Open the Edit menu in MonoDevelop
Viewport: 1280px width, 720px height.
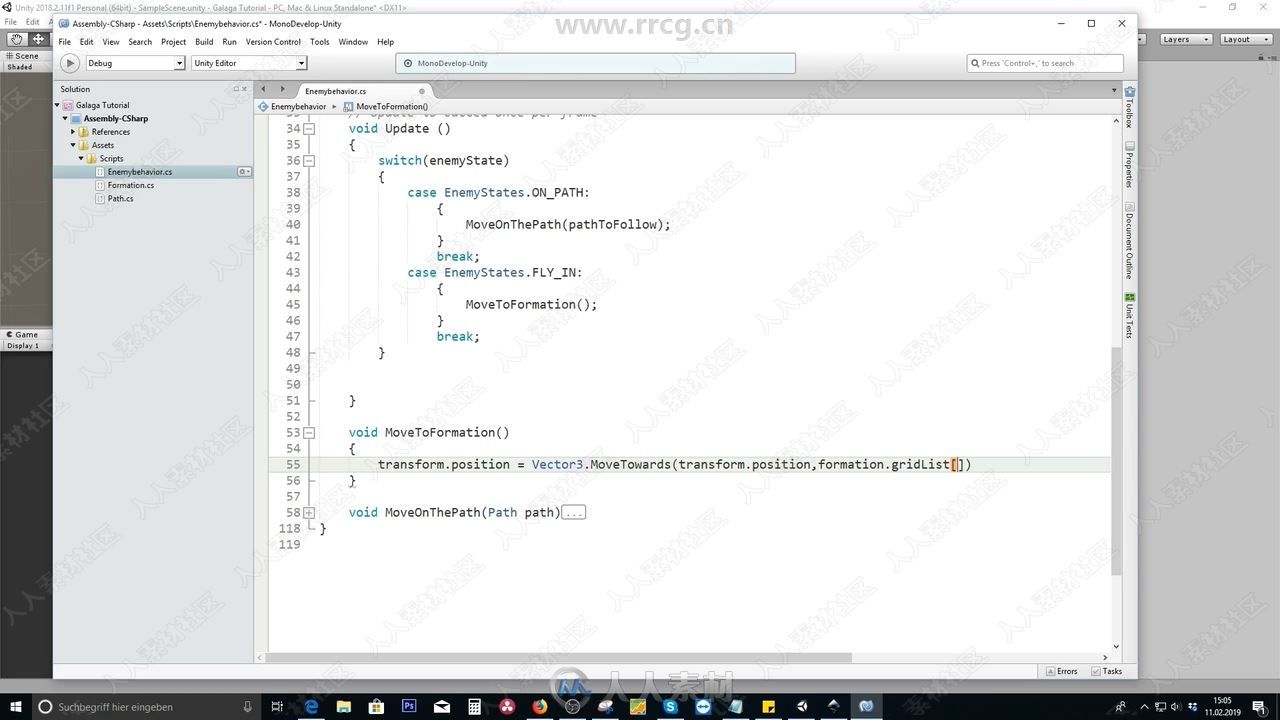coord(87,42)
